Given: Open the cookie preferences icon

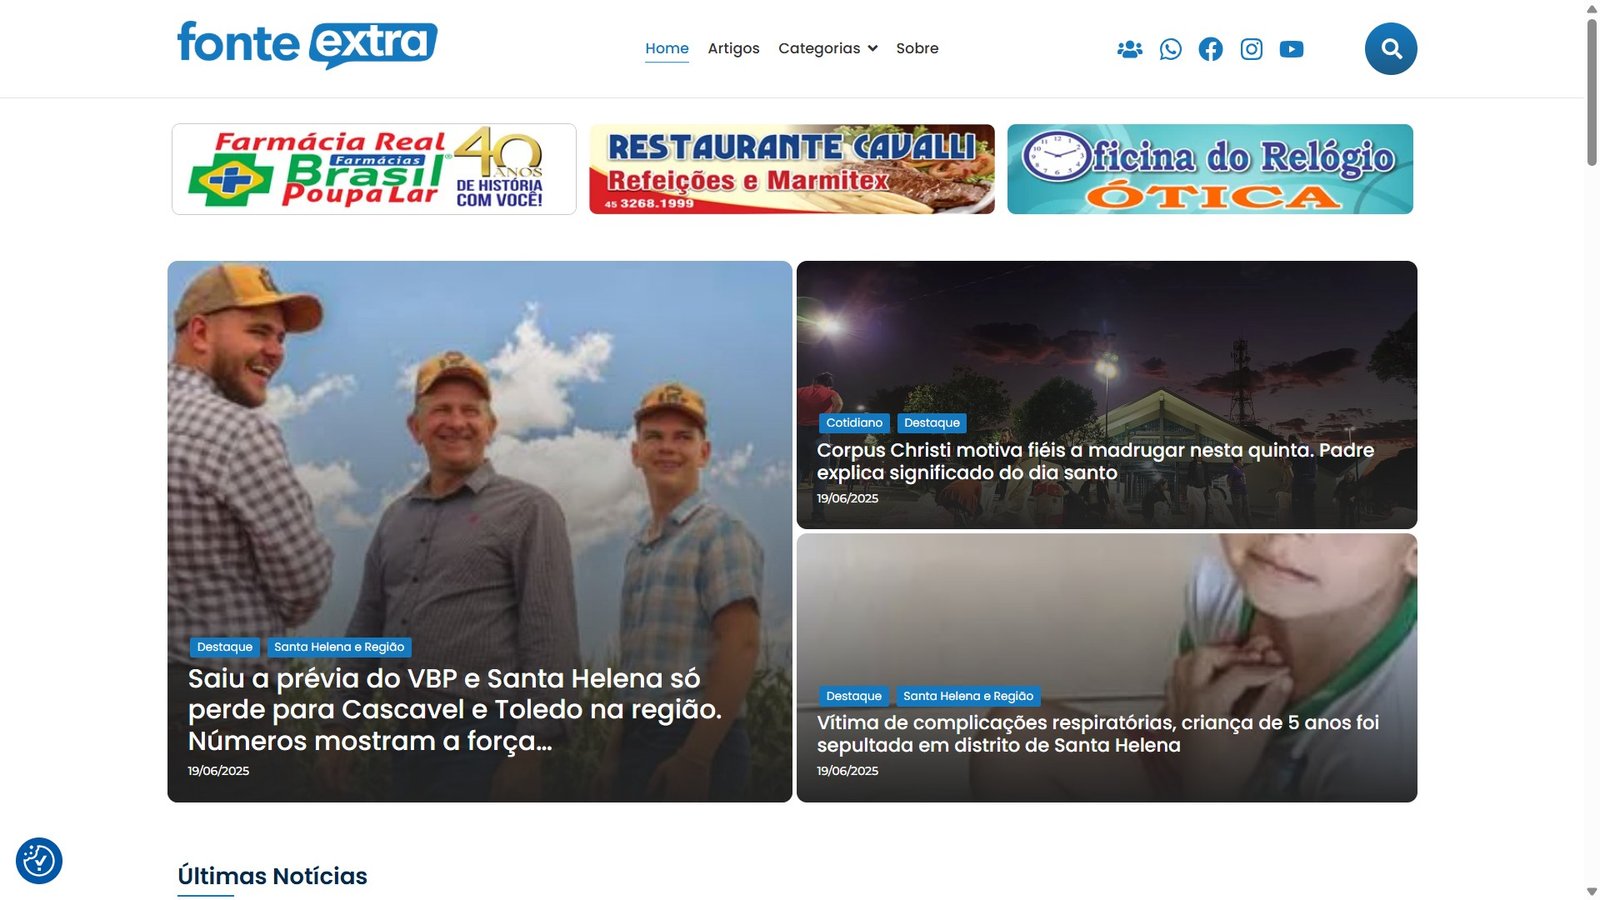Looking at the screenshot, I should coord(39,860).
